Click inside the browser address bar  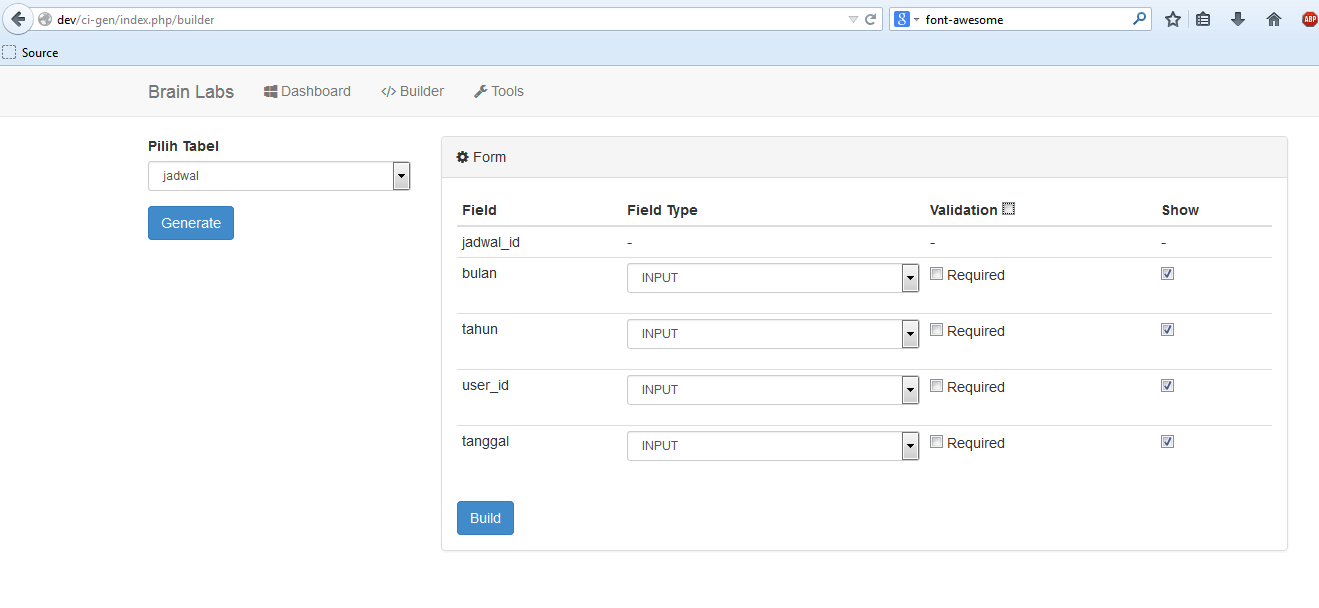point(400,18)
